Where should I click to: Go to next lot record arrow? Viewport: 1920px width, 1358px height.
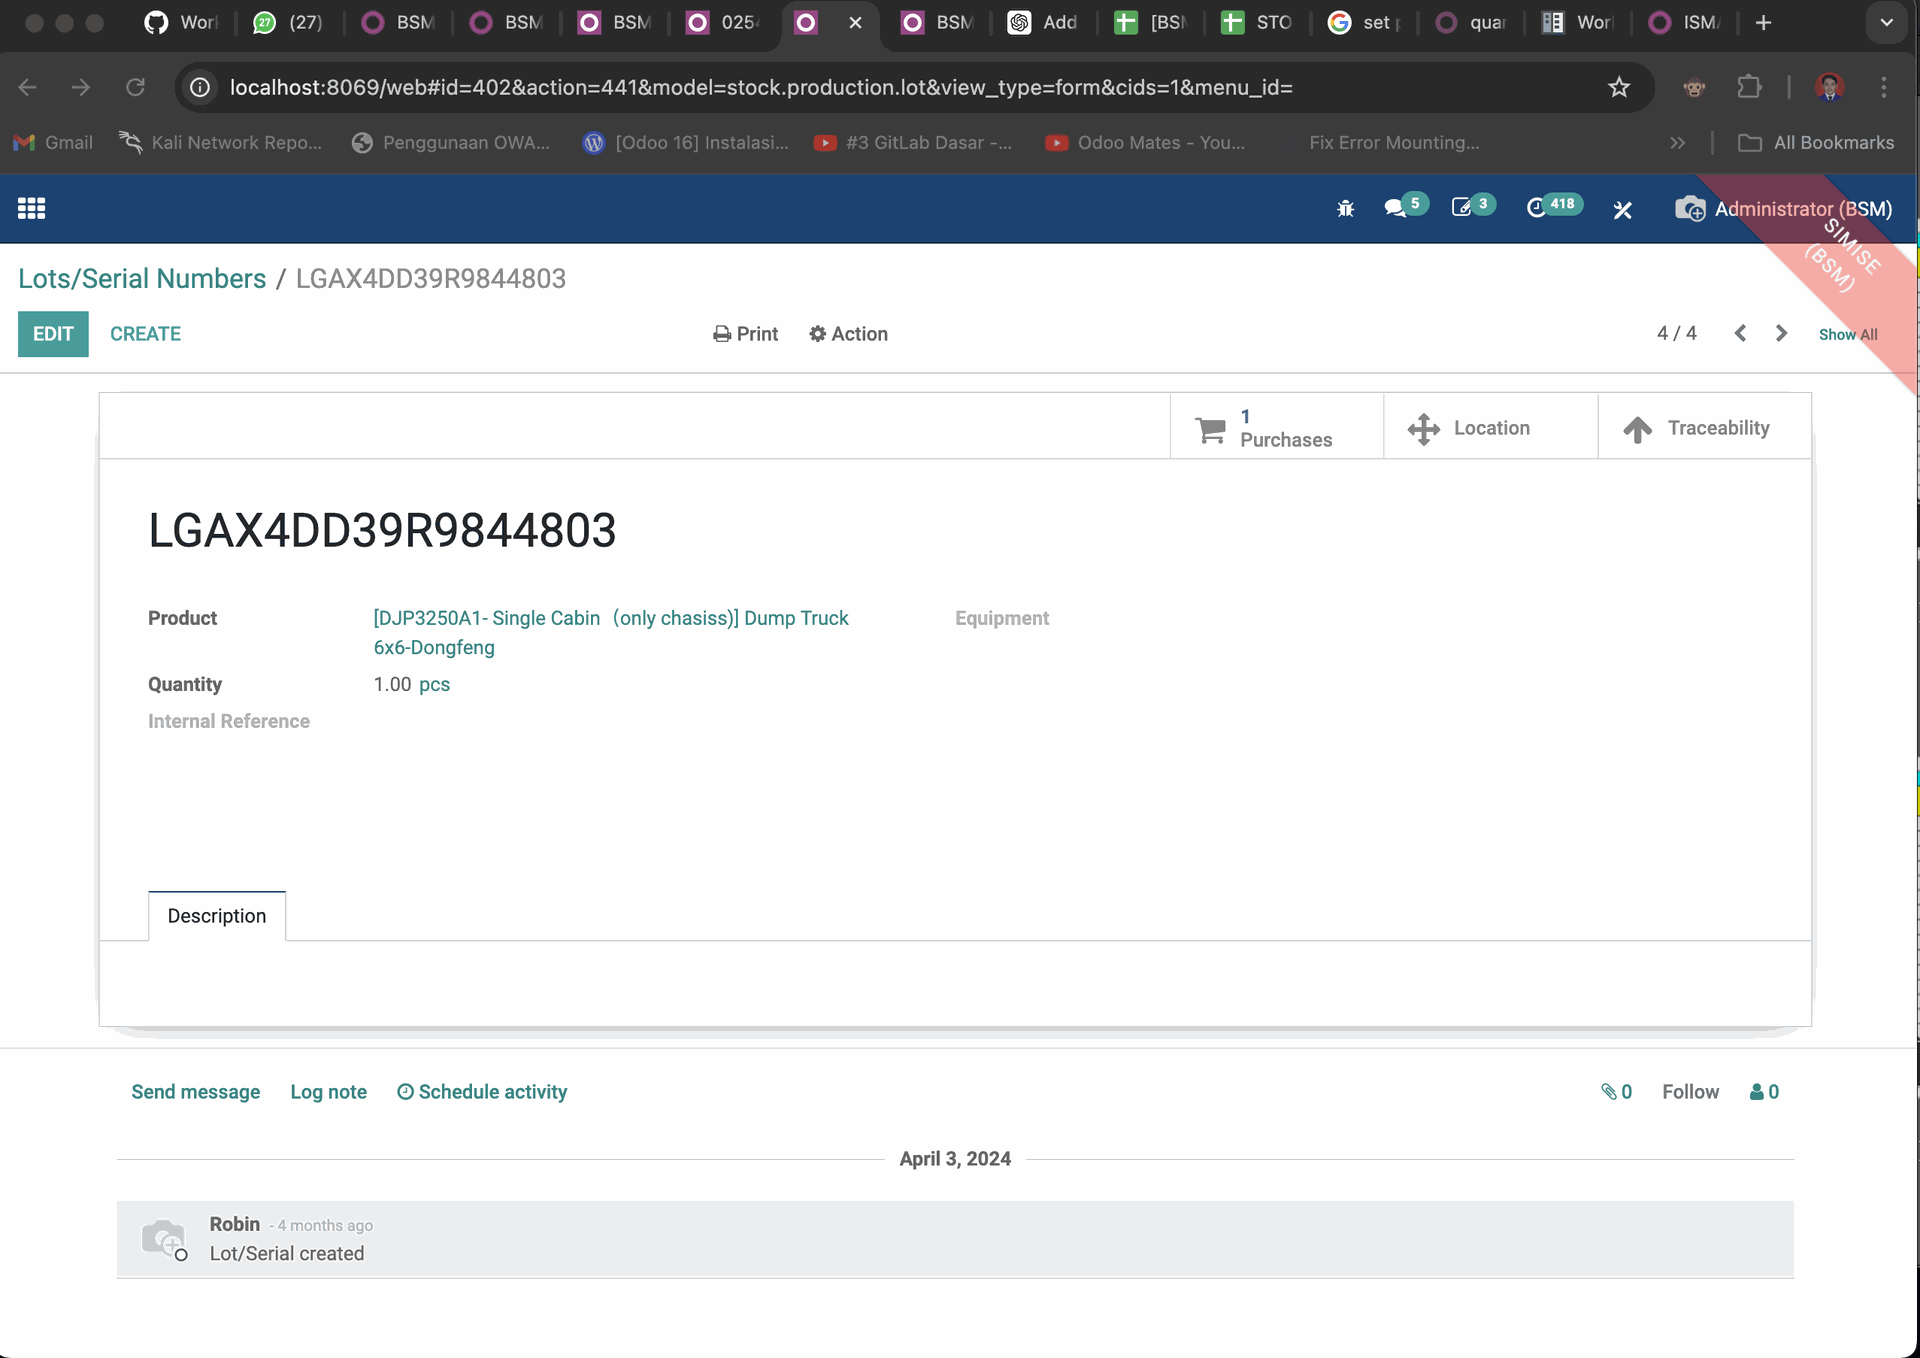pos(1781,333)
